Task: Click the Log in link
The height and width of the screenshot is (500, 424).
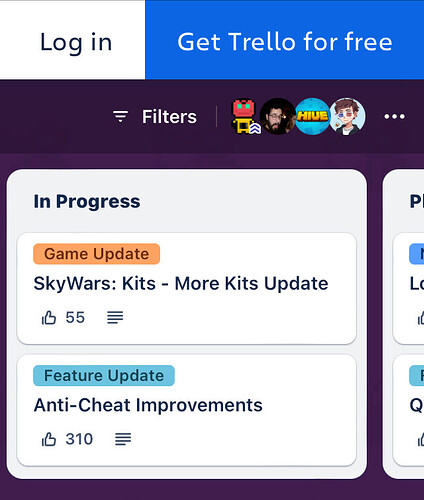Action: 76,42
